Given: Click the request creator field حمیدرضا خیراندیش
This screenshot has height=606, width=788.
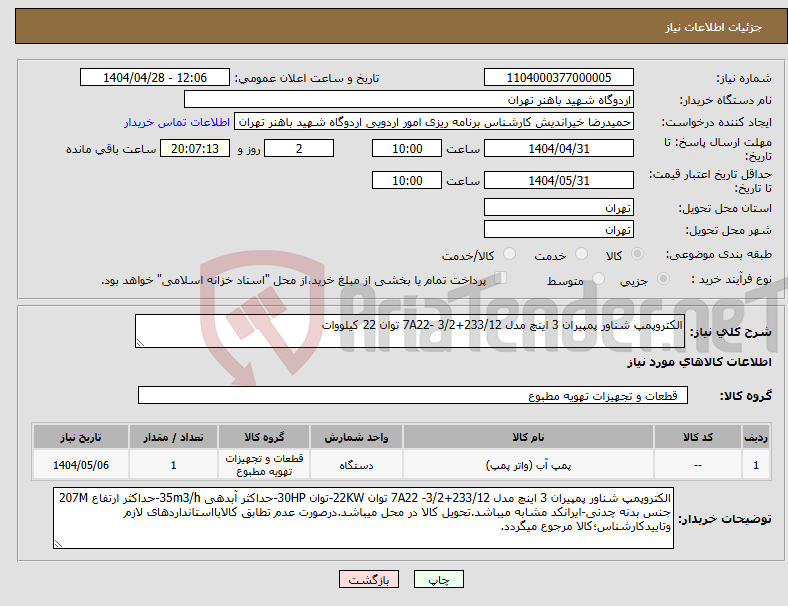Looking at the screenshot, I should [x=434, y=122].
